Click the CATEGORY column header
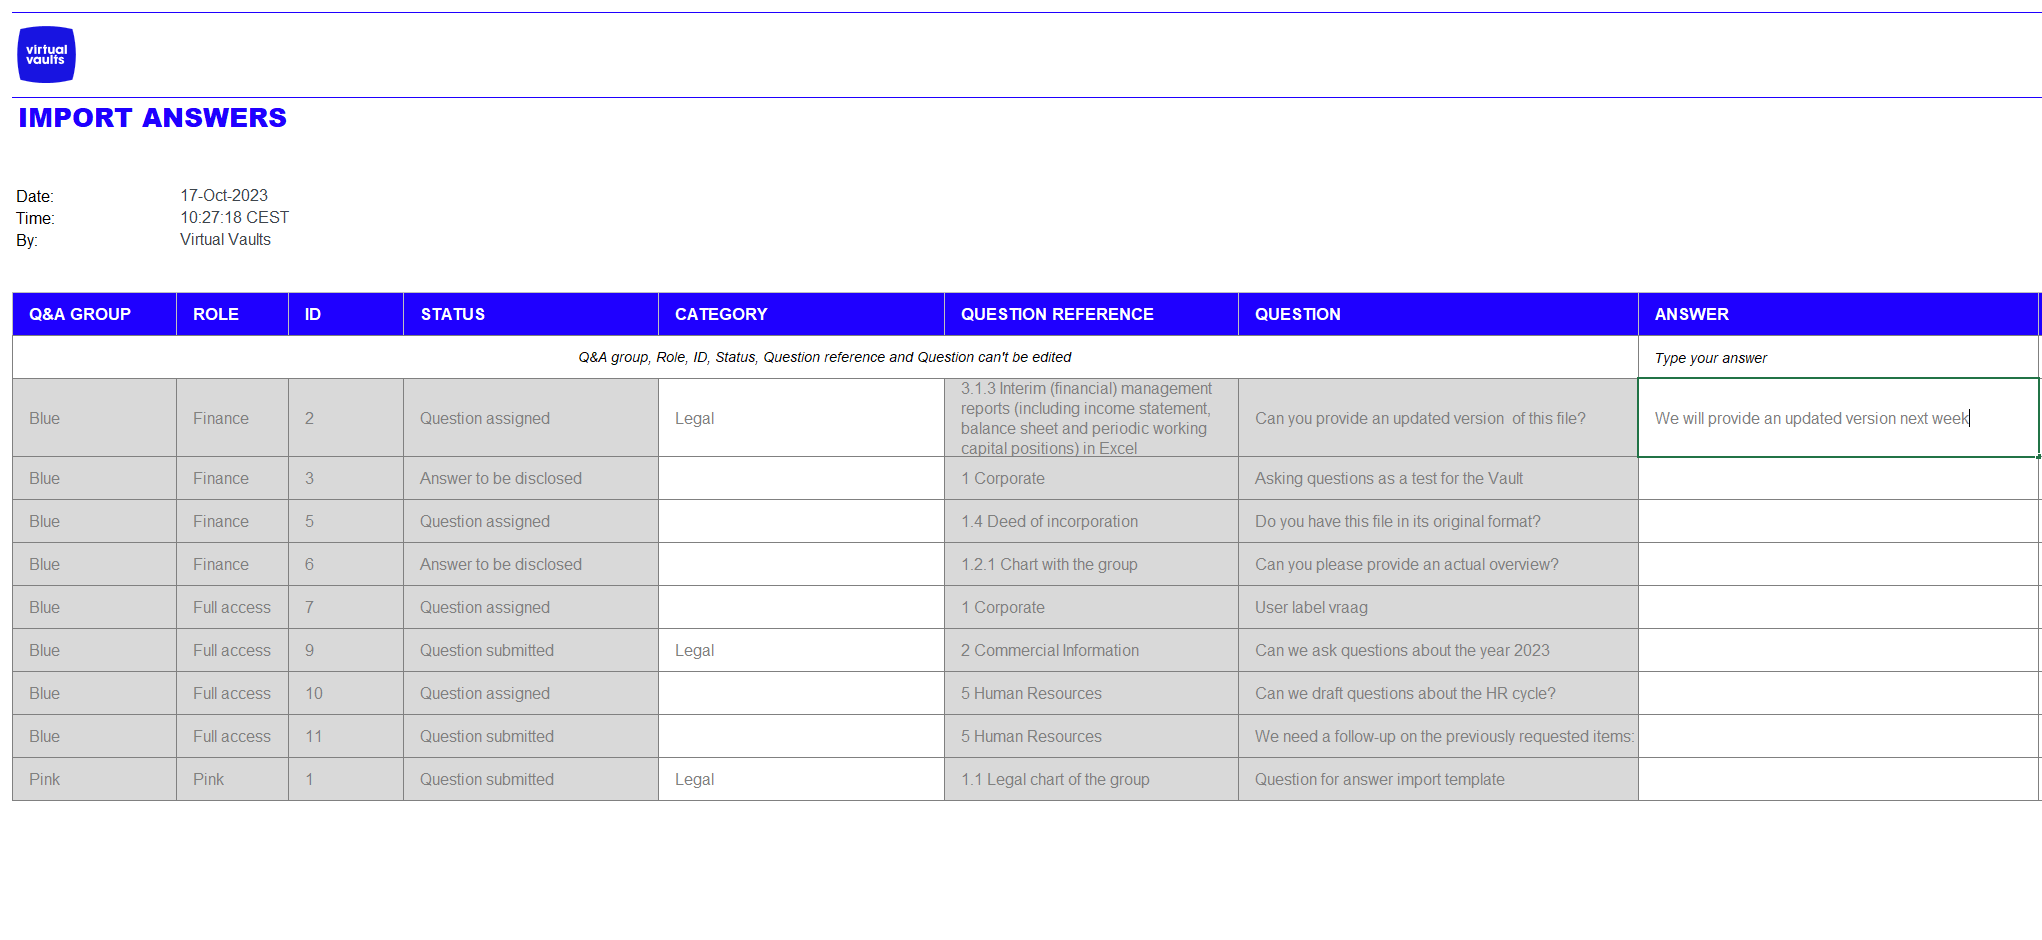The height and width of the screenshot is (940, 2042). (801, 314)
